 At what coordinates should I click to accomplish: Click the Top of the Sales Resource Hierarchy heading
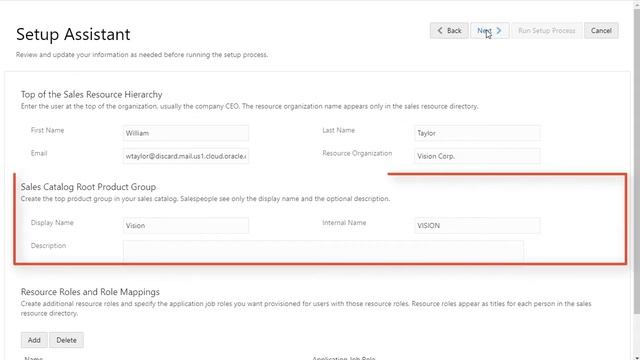pyautogui.click(x=91, y=94)
